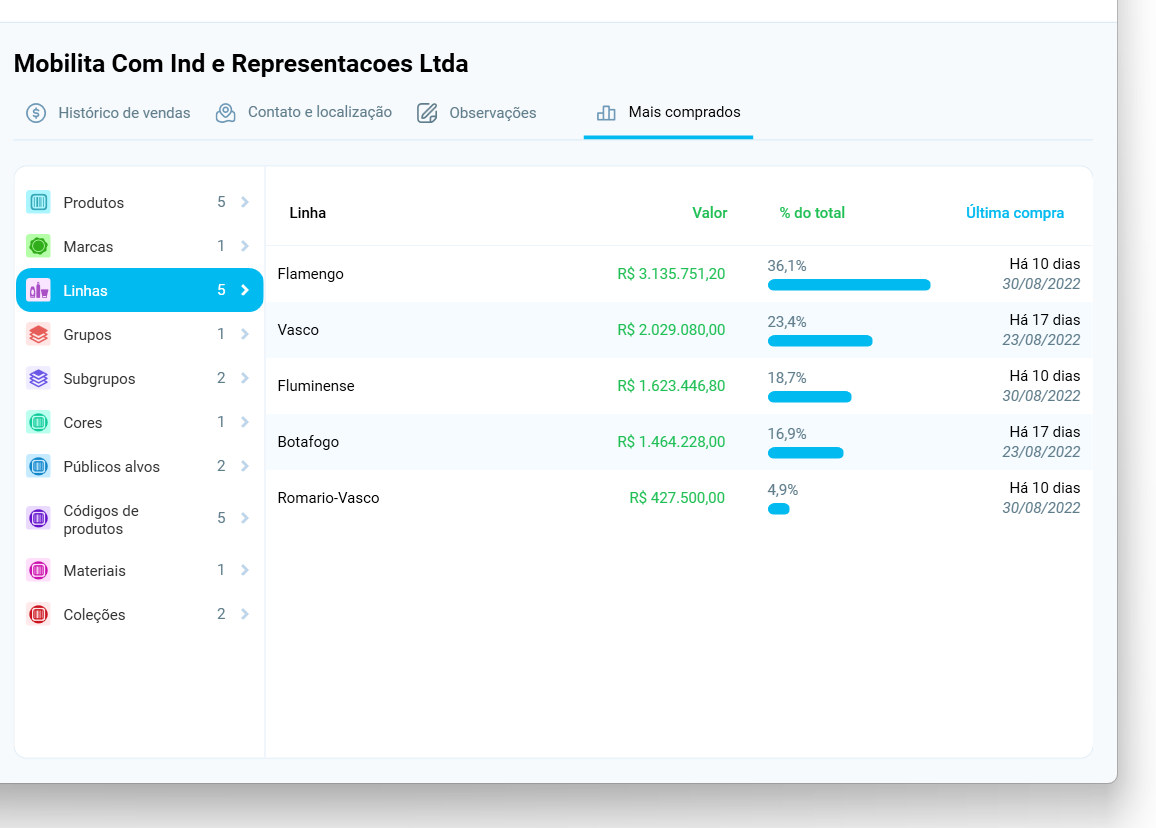
Task: Click the dollar icon beside Histórico de vendas
Action: pos(36,113)
